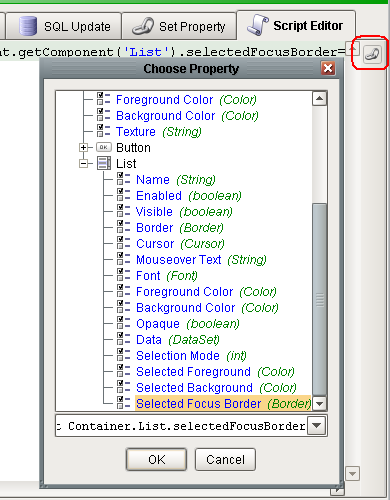Screen dimensions: 390x500
Task: Click the property icon beside Selection Mode
Action: [123, 355]
